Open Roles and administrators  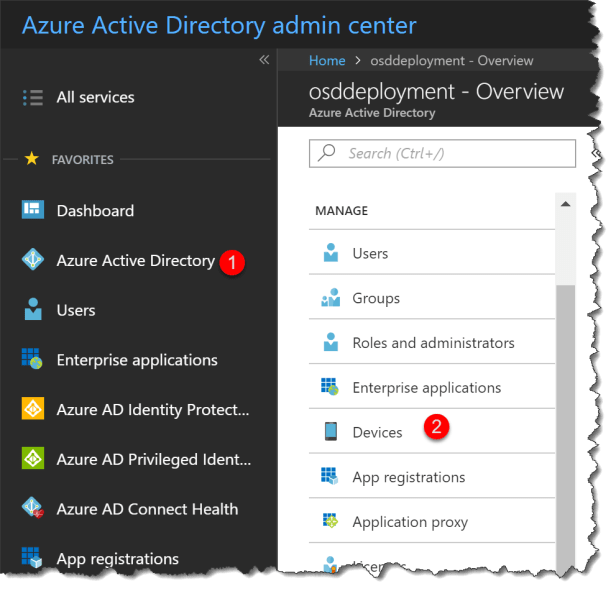[433, 343]
